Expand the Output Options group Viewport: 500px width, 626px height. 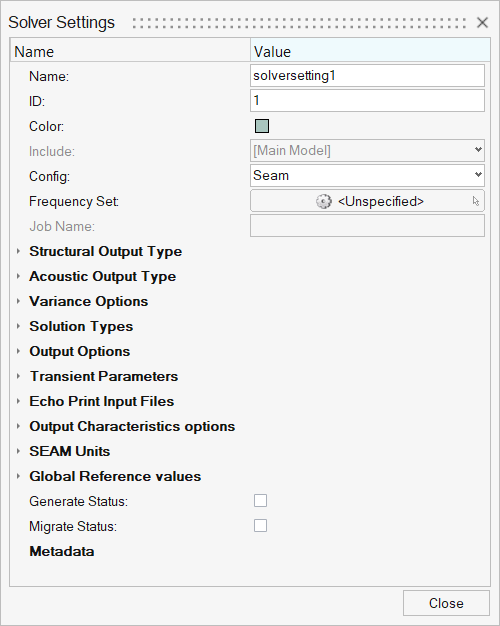18,351
